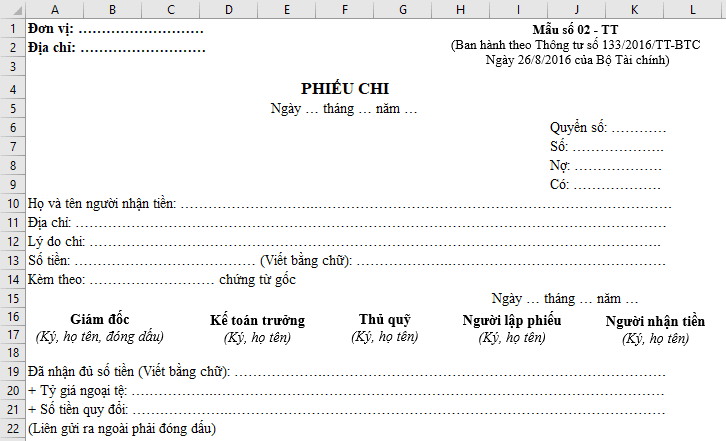The image size is (726, 441).
Task: Click 'Kèm theo:' line
Action: (162, 279)
